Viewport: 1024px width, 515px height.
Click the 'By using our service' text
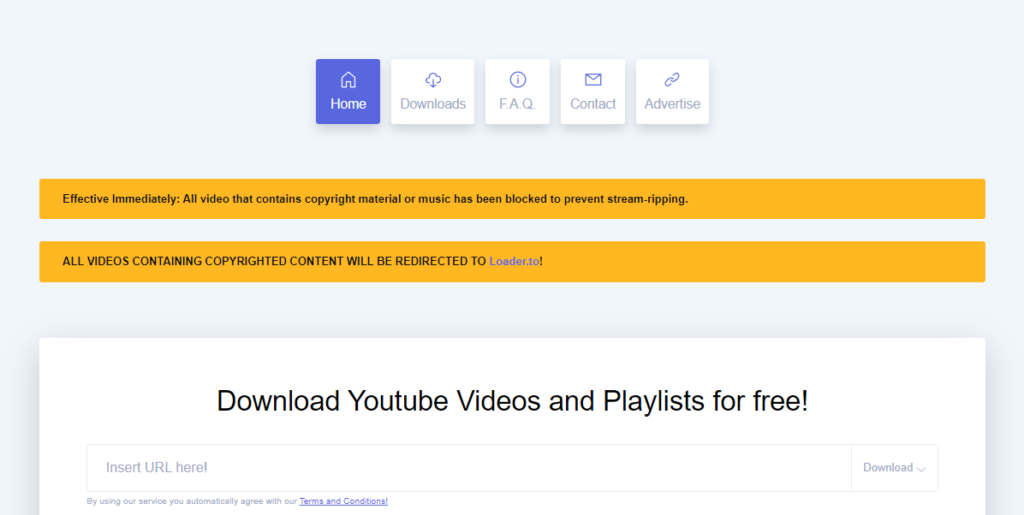point(192,501)
